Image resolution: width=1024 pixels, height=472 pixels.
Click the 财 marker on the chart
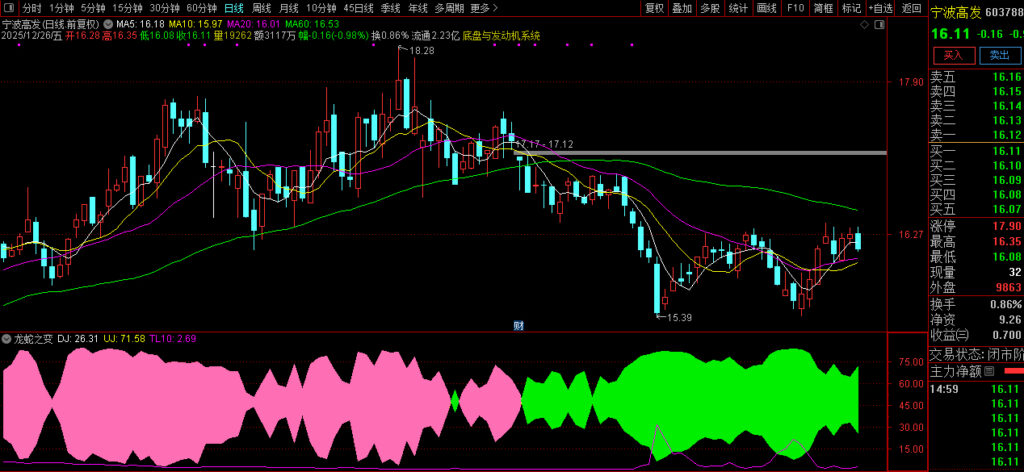[519, 324]
